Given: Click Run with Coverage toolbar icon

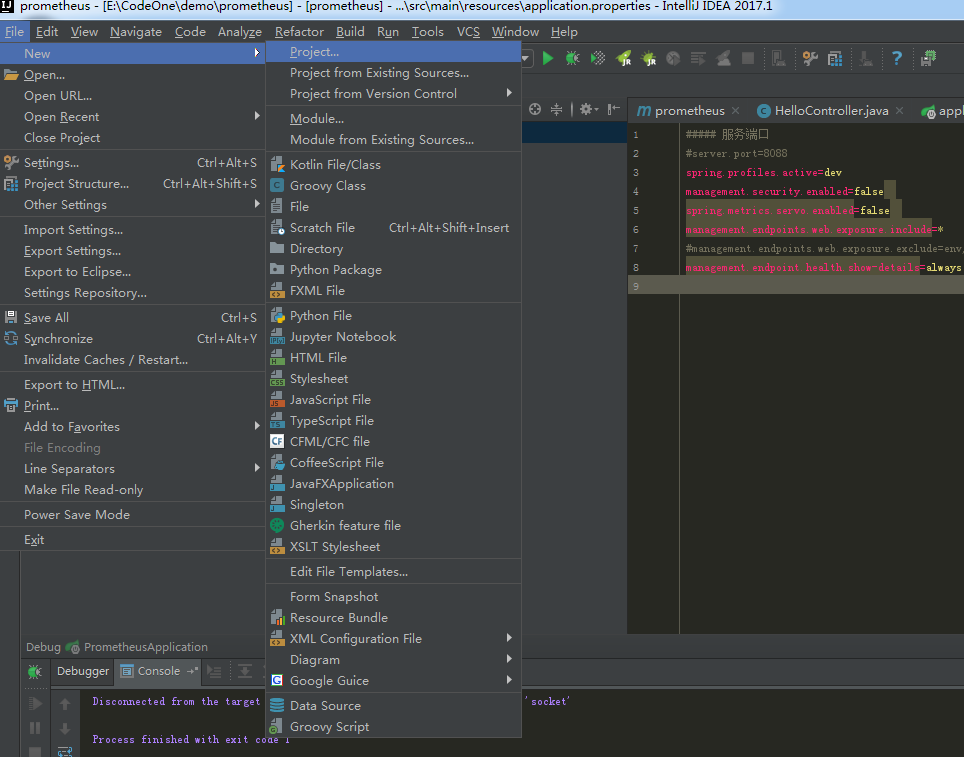Looking at the screenshot, I should [x=598, y=58].
